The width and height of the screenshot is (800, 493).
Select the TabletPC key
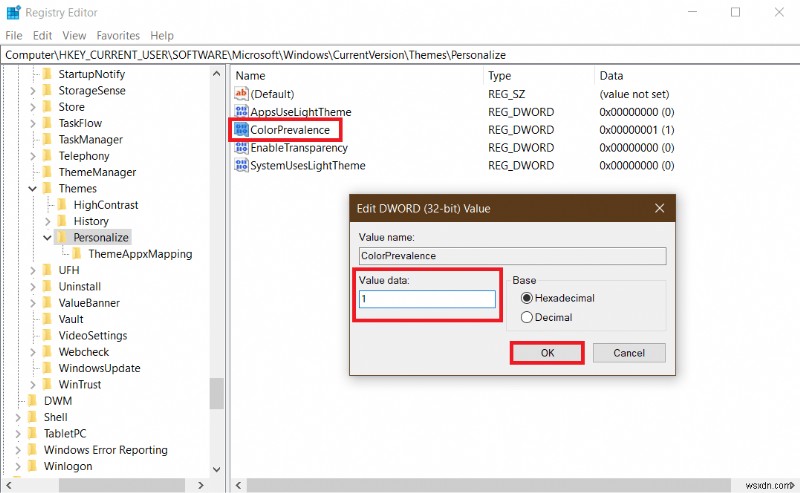point(65,433)
